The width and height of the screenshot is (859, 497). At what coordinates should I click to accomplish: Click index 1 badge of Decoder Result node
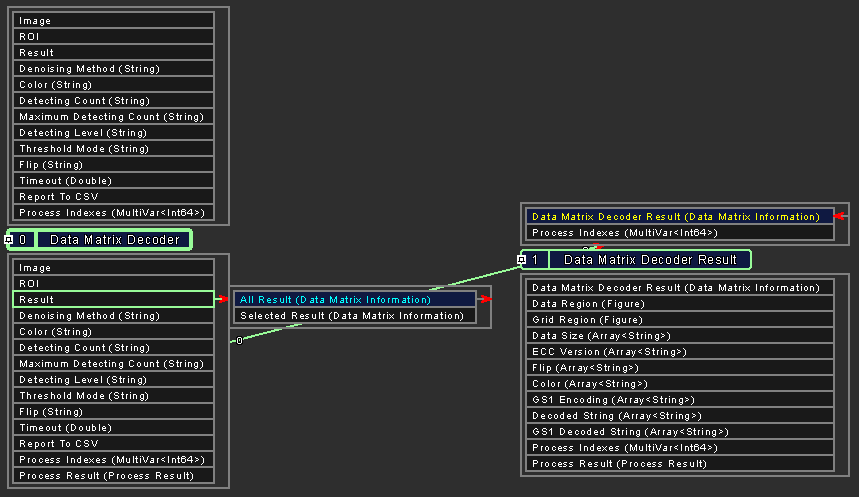pyautogui.click(x=535, y=260)
